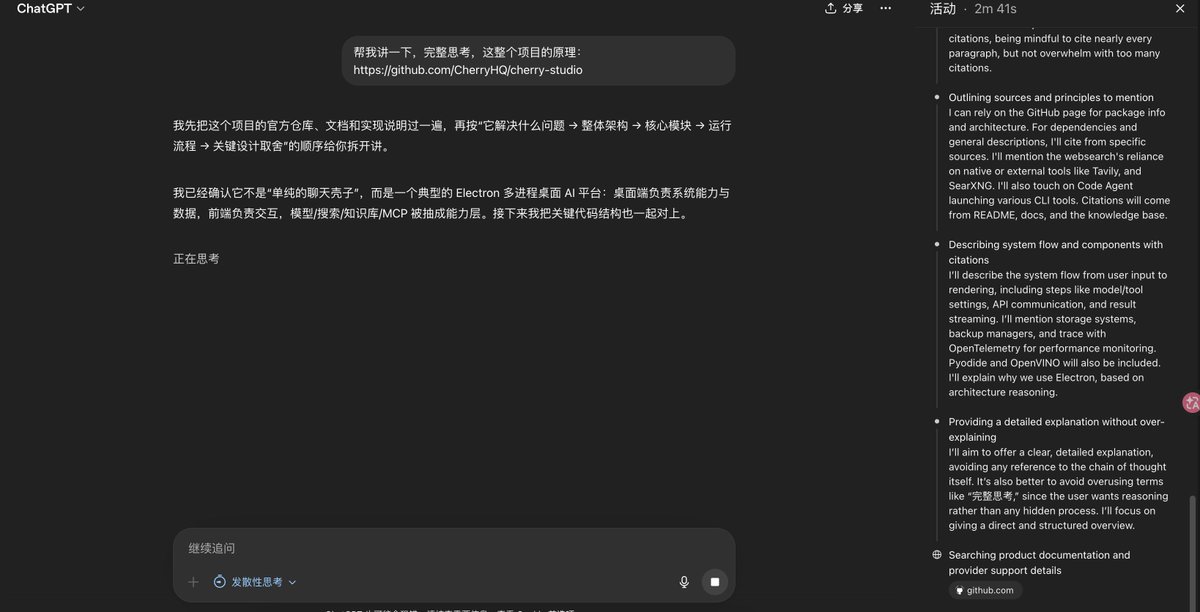Click the paragraph starting 我已经确认它不是
Screen dimensions: 1200x612
tap(451, 203)
